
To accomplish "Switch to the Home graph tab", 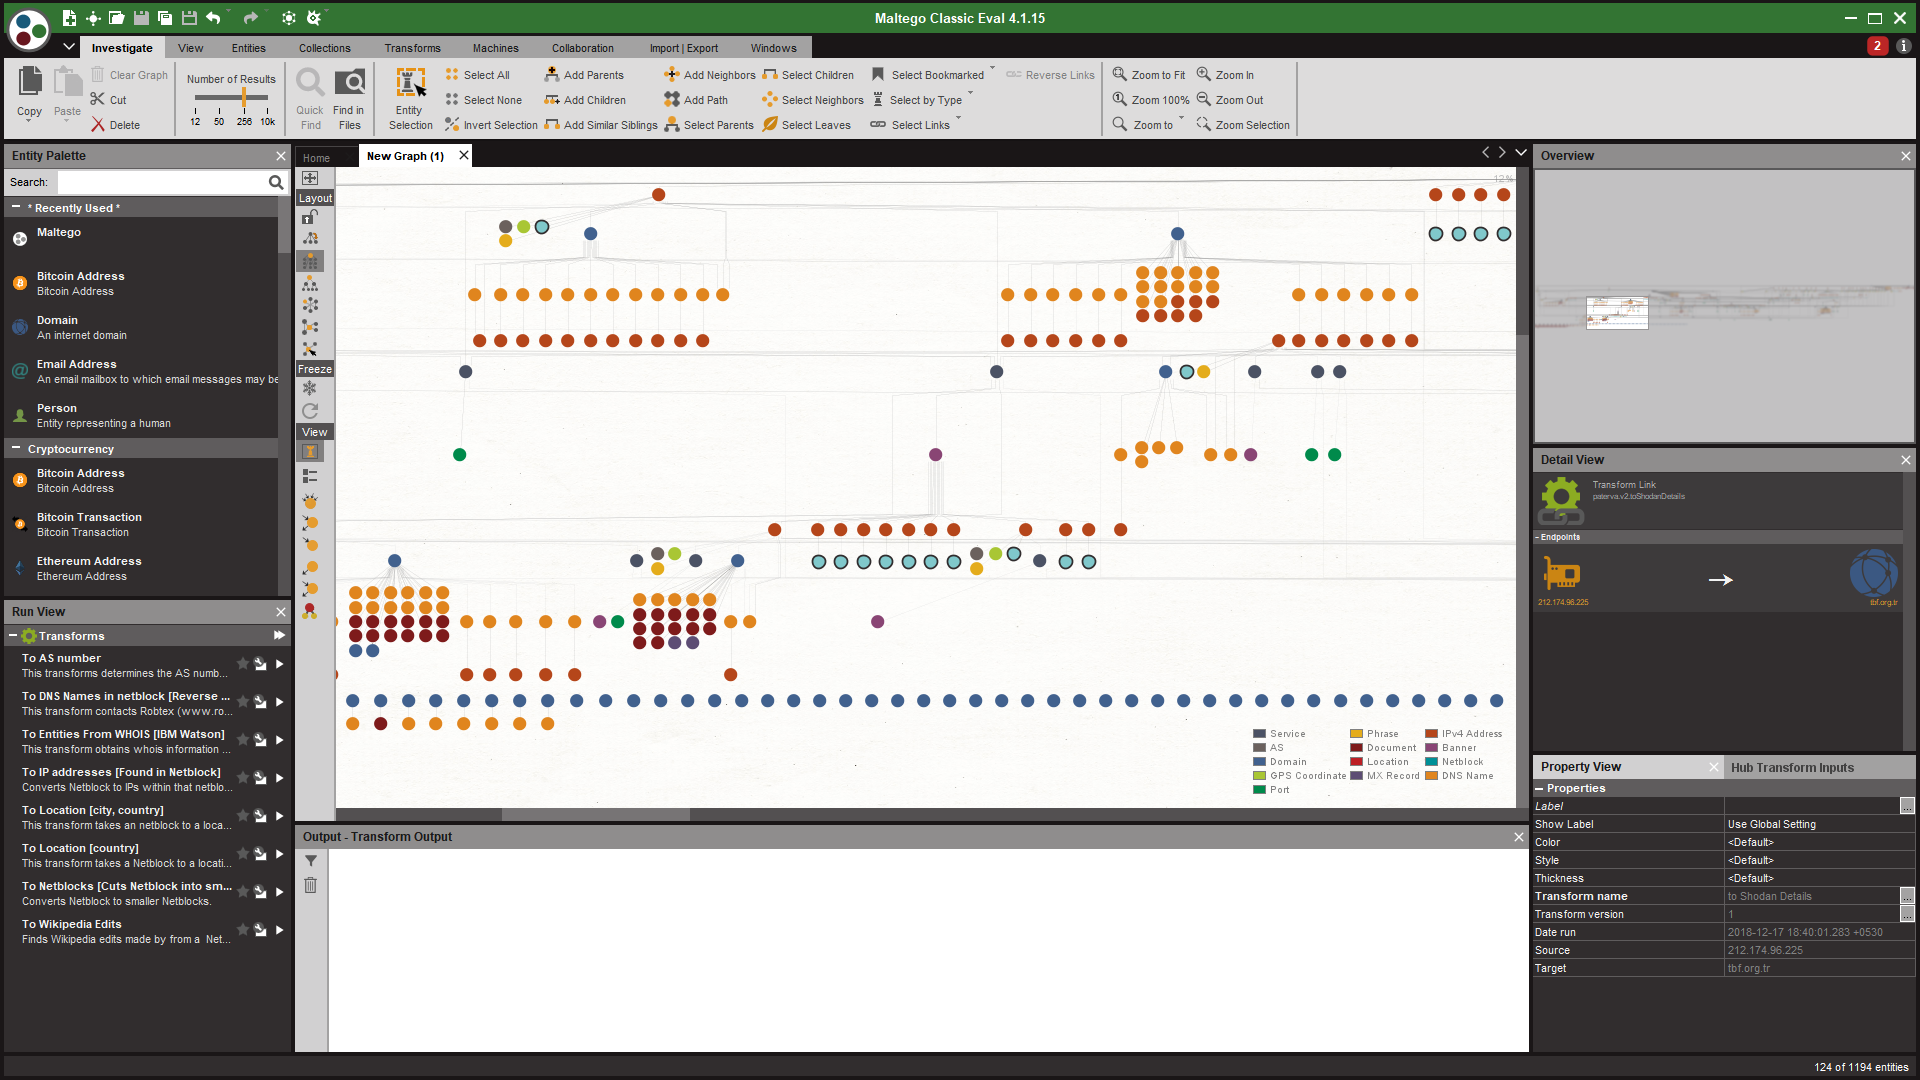I will click(x=316, y=158).
